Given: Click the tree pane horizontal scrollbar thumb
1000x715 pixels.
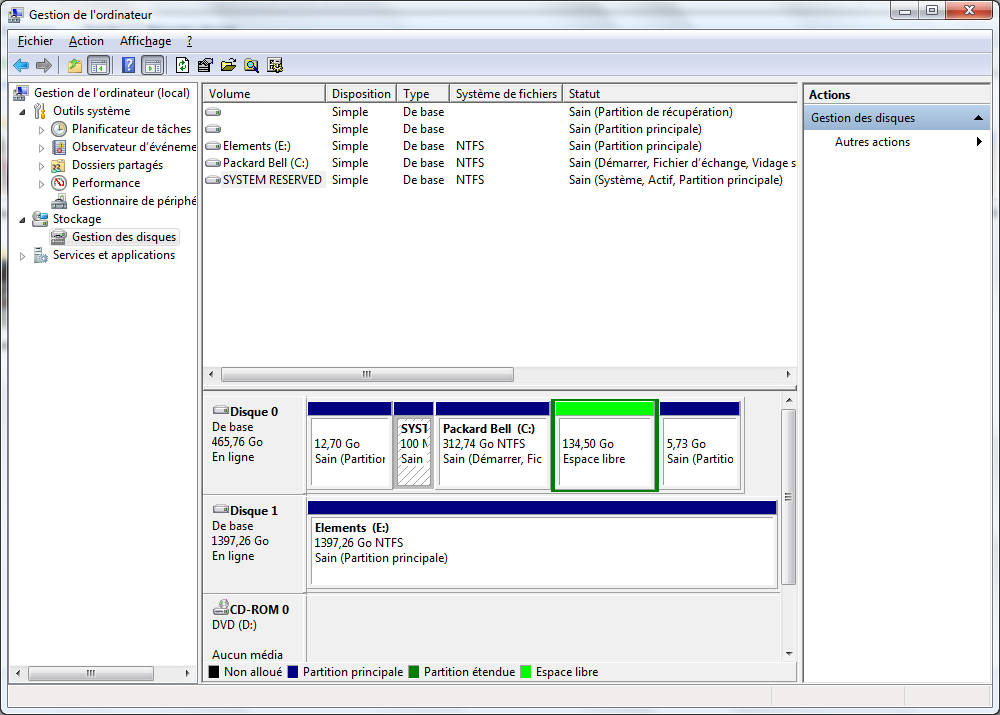Looking at the screenshot, I should [x=91, y=673].
